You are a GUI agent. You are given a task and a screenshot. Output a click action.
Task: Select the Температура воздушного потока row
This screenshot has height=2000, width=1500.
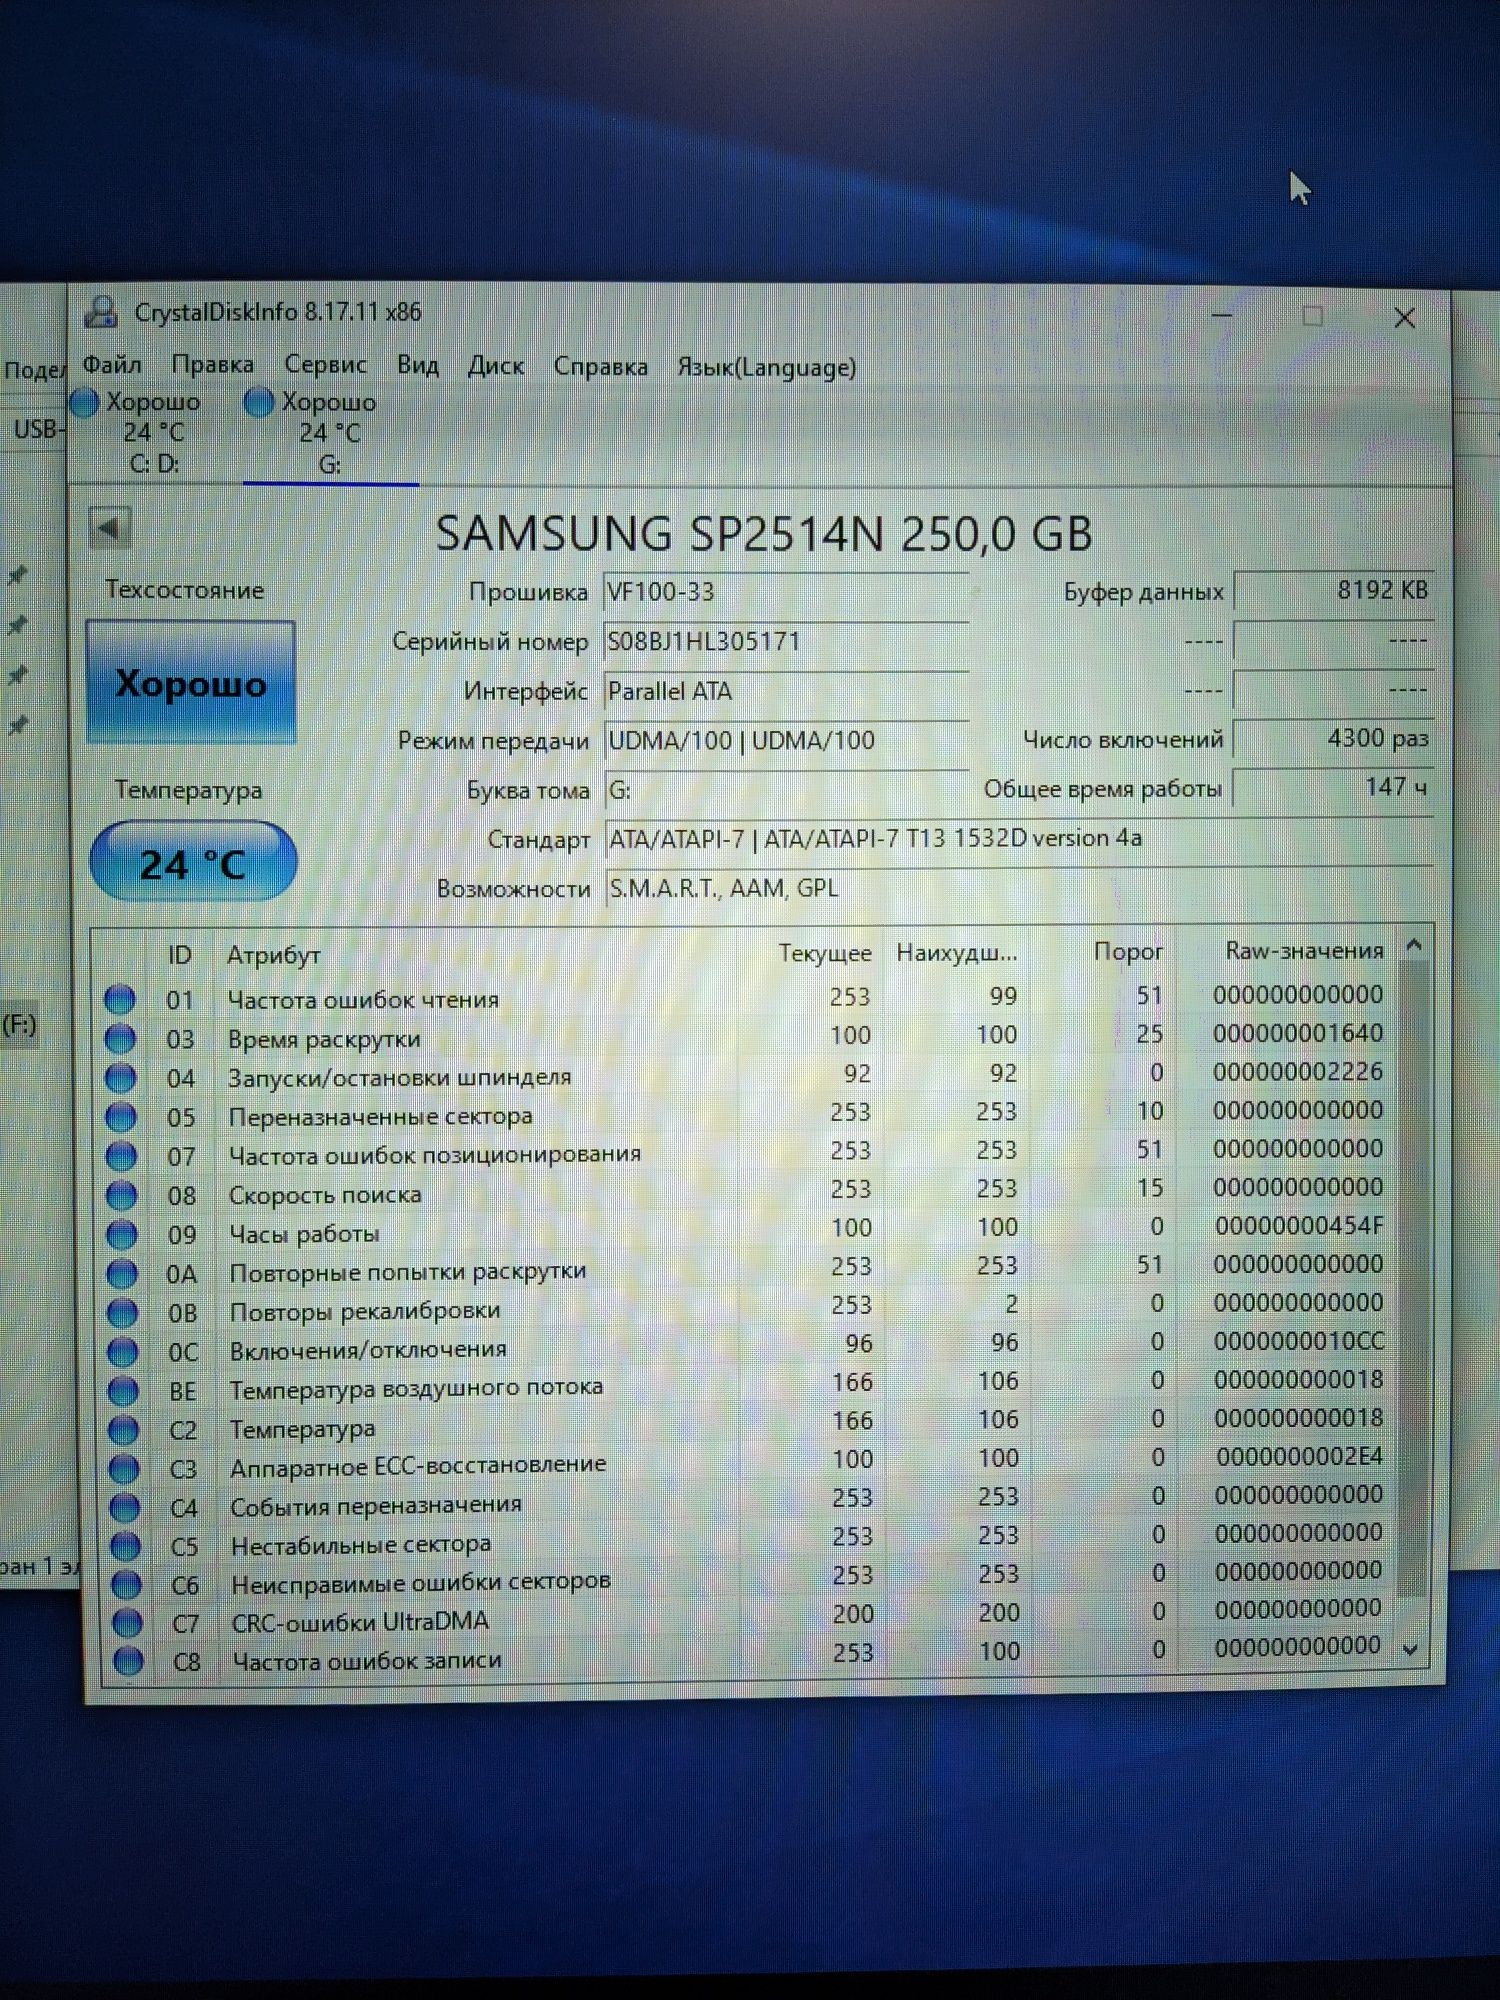pyautogui.click(x=746, y=1386)
